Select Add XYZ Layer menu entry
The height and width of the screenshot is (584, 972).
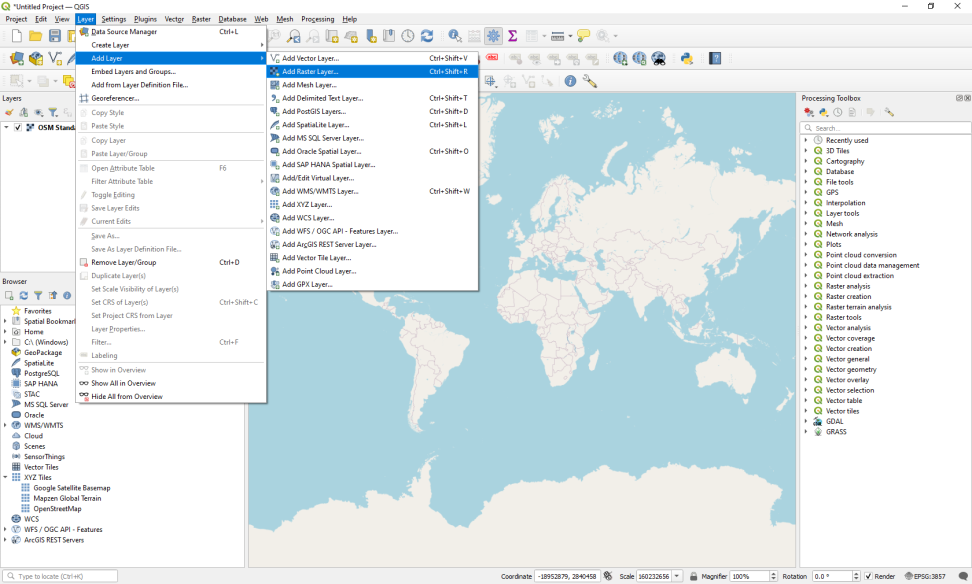[373, 205]
